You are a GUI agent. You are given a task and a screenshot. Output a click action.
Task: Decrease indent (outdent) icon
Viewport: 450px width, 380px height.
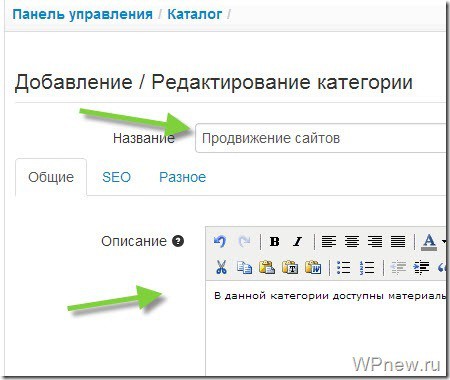[x=398, y=268]
